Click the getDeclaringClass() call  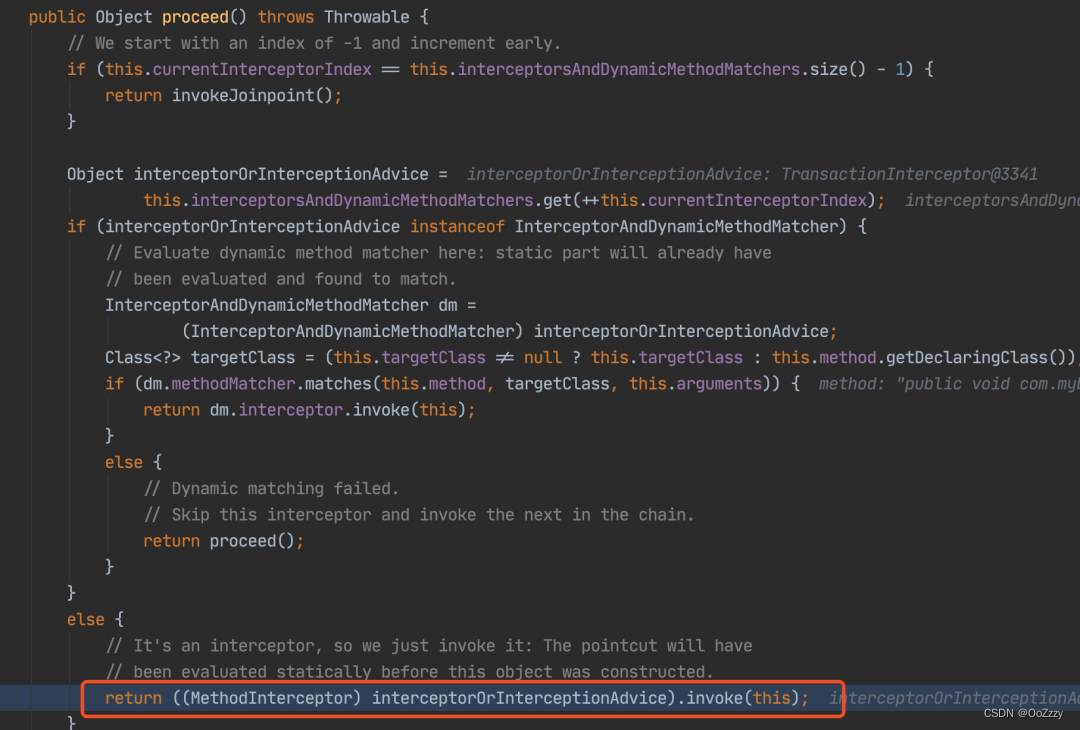coord(977,357)
